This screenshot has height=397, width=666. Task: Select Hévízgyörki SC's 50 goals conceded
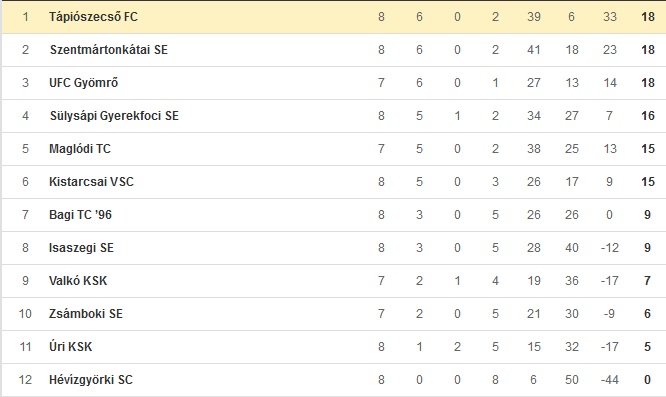click(x=572, y=380)
